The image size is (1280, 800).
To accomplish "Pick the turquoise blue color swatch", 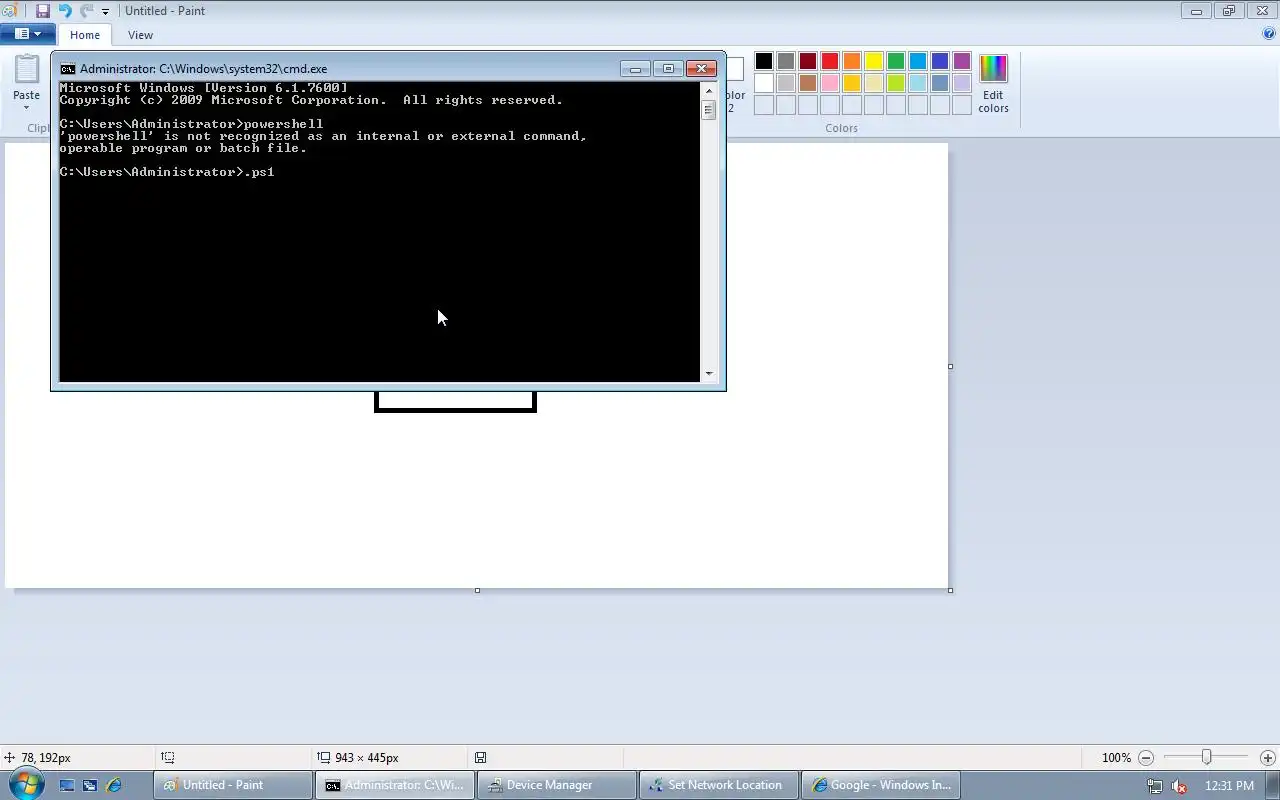I will coord(918,61).
